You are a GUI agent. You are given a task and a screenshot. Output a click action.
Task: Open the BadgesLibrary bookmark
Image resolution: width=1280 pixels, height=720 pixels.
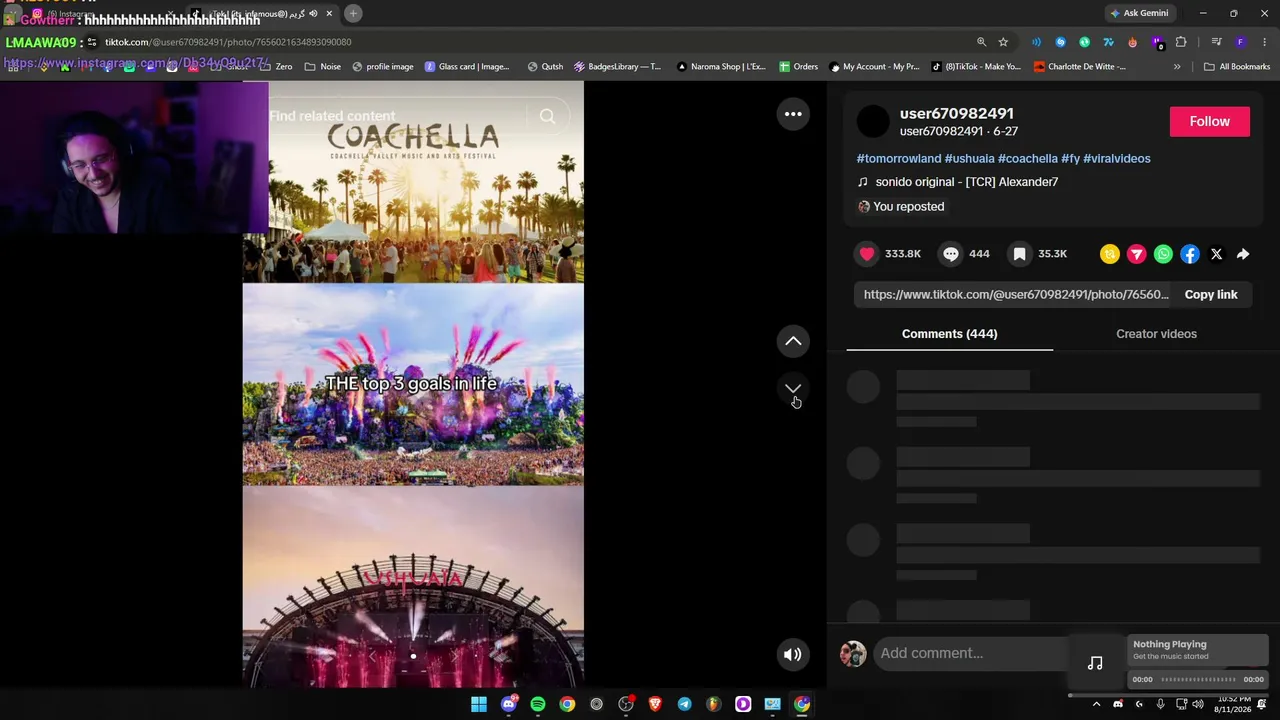(x=617, y=67)
